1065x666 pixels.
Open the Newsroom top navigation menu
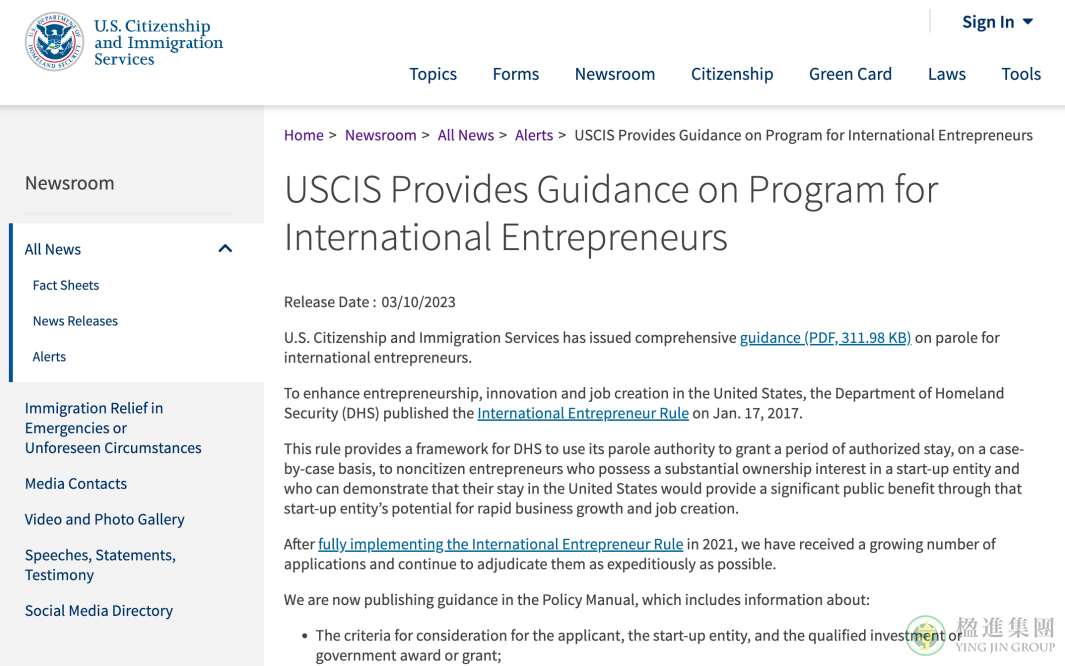click(x=615, y=74)
